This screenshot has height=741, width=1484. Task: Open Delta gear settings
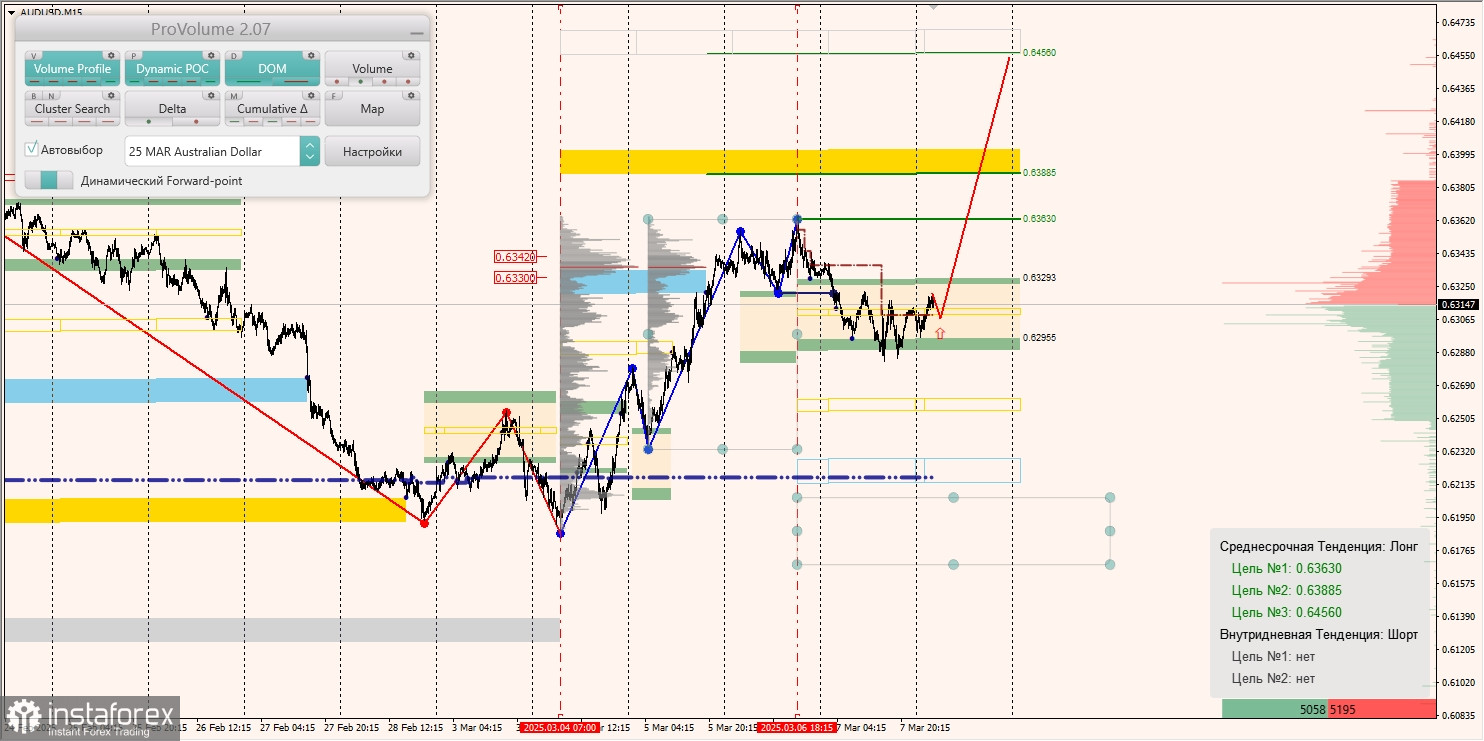pyautogui.click(x=211, y=95)
